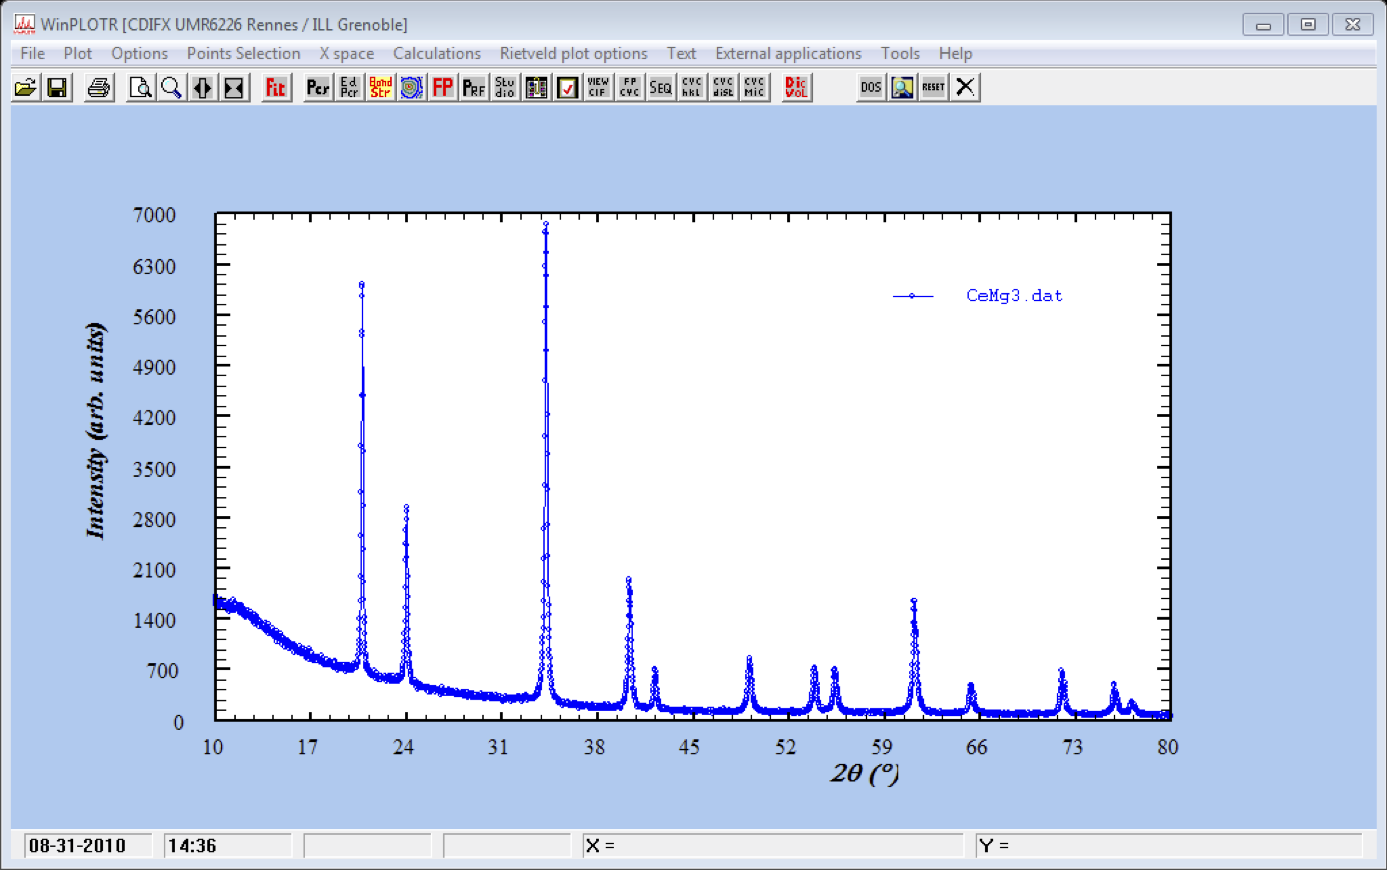The height and width of the screenshot is (870, 1387).
Task: Open the External applications menu
Action: coord(788,54)
